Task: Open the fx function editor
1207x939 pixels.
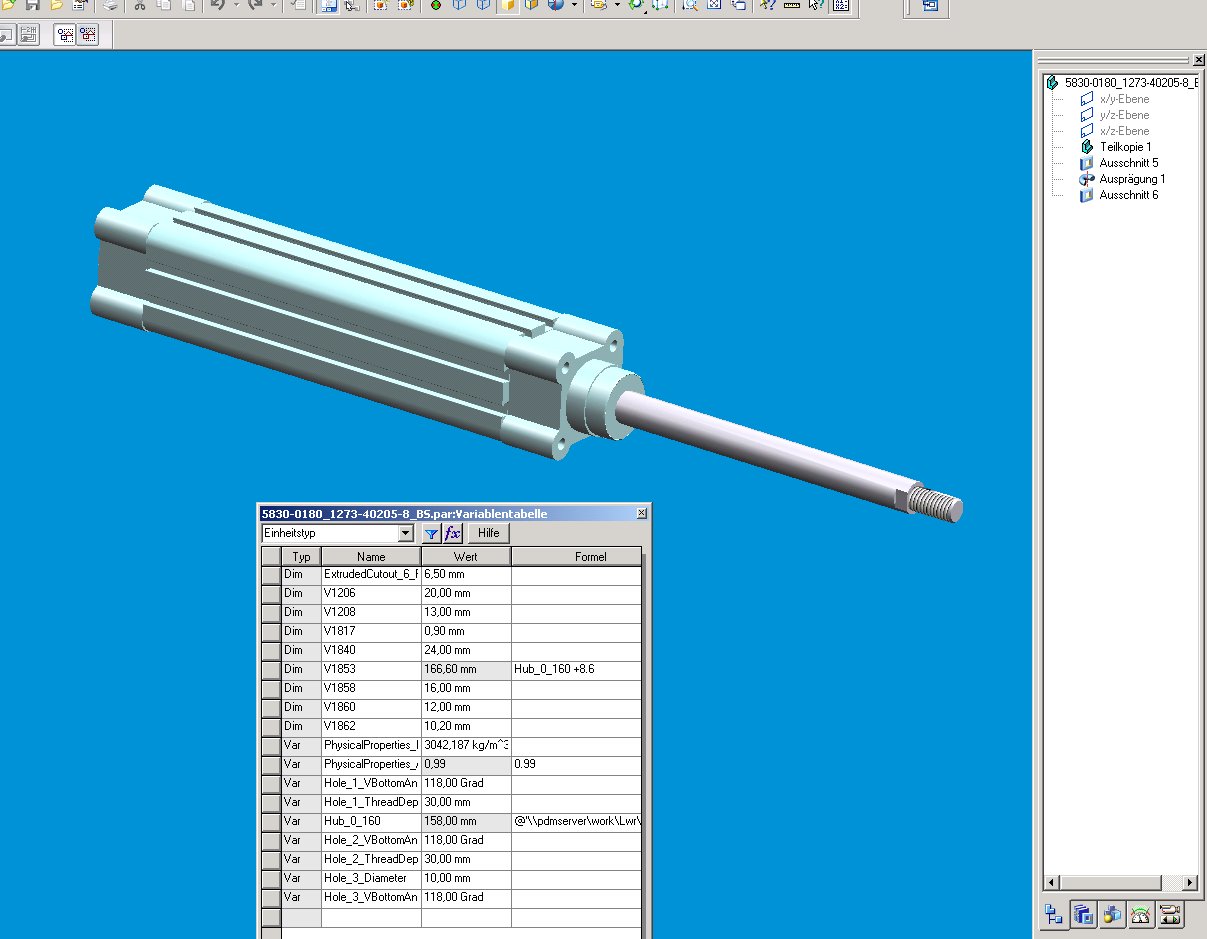Action: pyautogui.click(x=452, y=534)
